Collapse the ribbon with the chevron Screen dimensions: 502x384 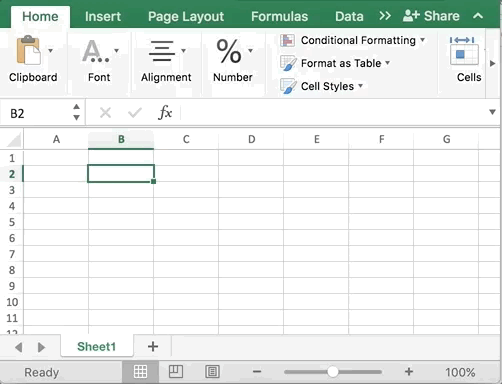478,16
